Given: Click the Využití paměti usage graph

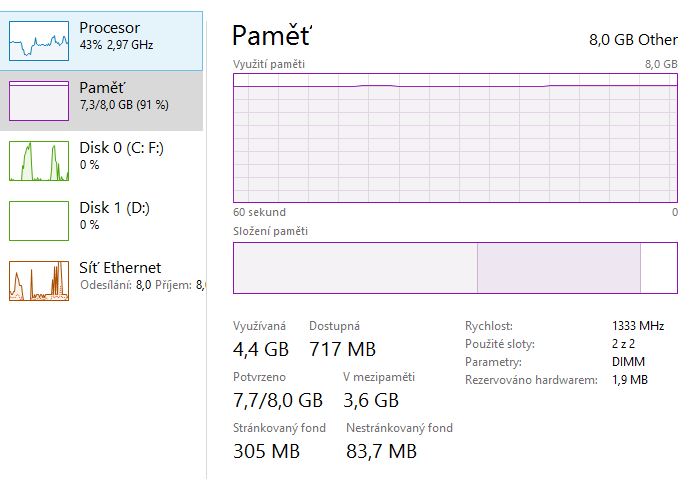Looking at the screenshot, I should [x=455, y=138].
